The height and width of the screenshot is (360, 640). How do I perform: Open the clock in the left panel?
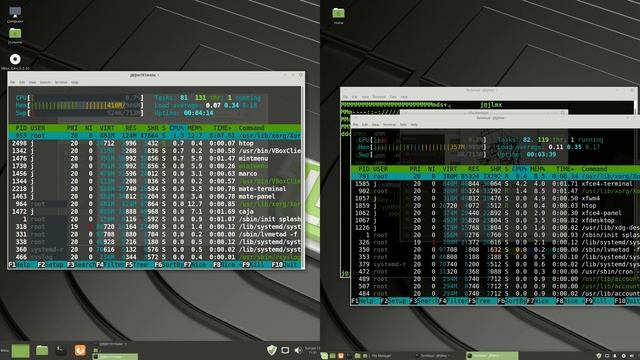coord(313,350)
